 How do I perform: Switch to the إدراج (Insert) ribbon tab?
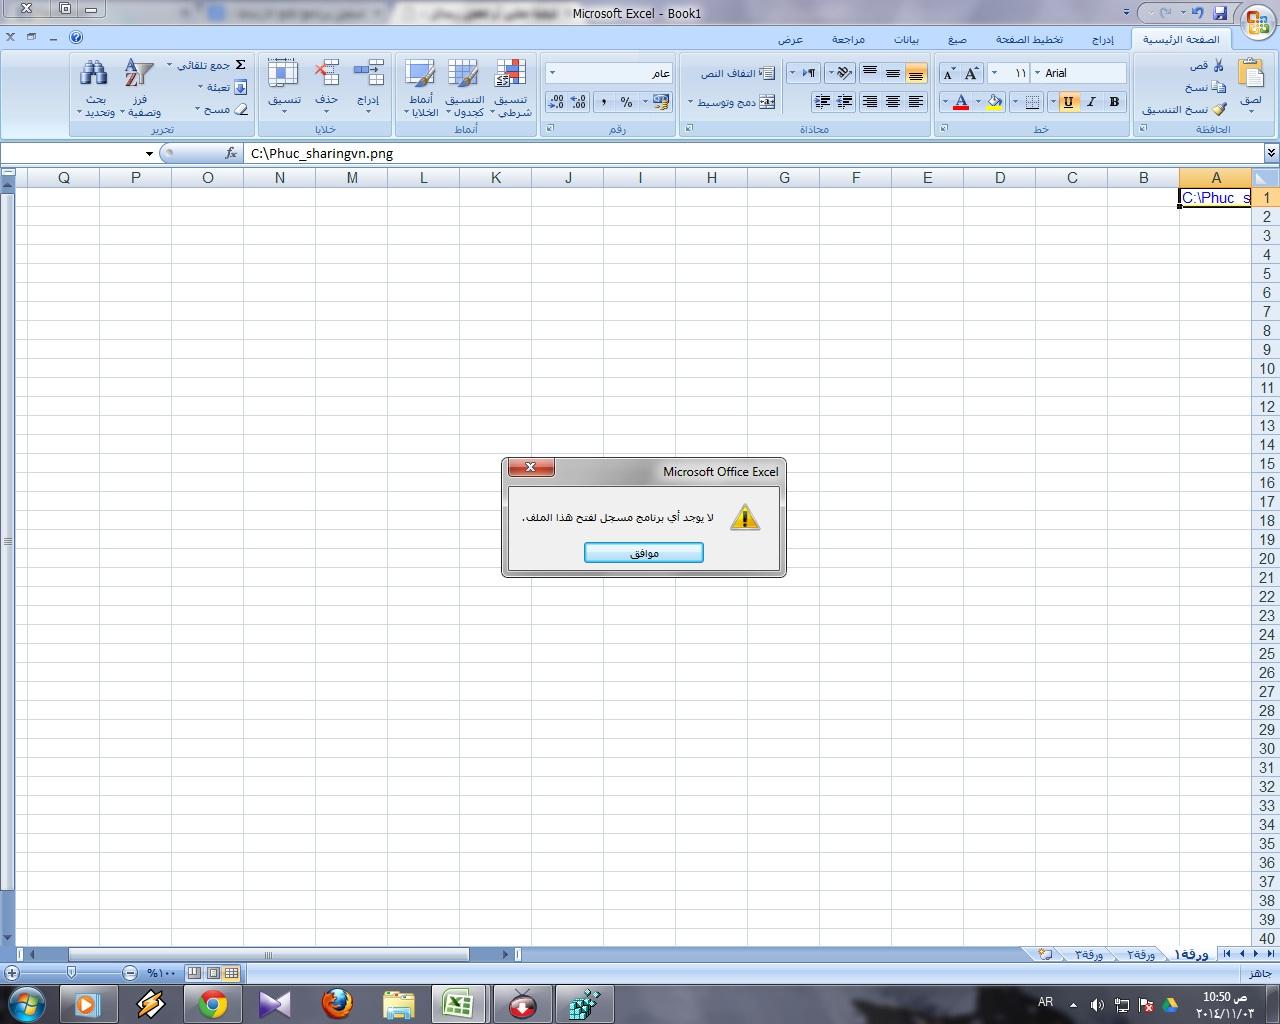coord(1102,39)
